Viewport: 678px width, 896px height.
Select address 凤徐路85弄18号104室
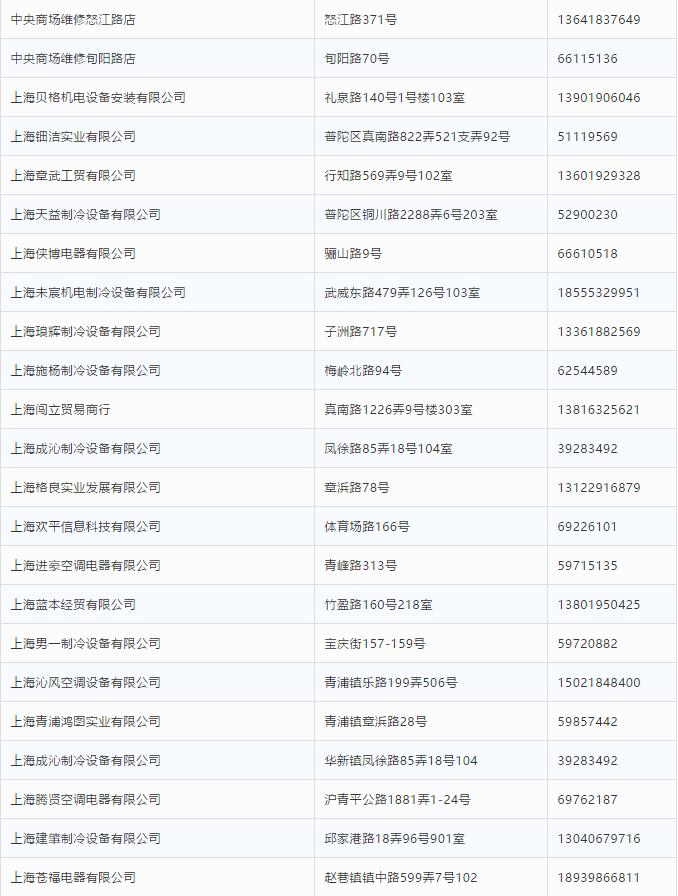click(x=388, y=448)
